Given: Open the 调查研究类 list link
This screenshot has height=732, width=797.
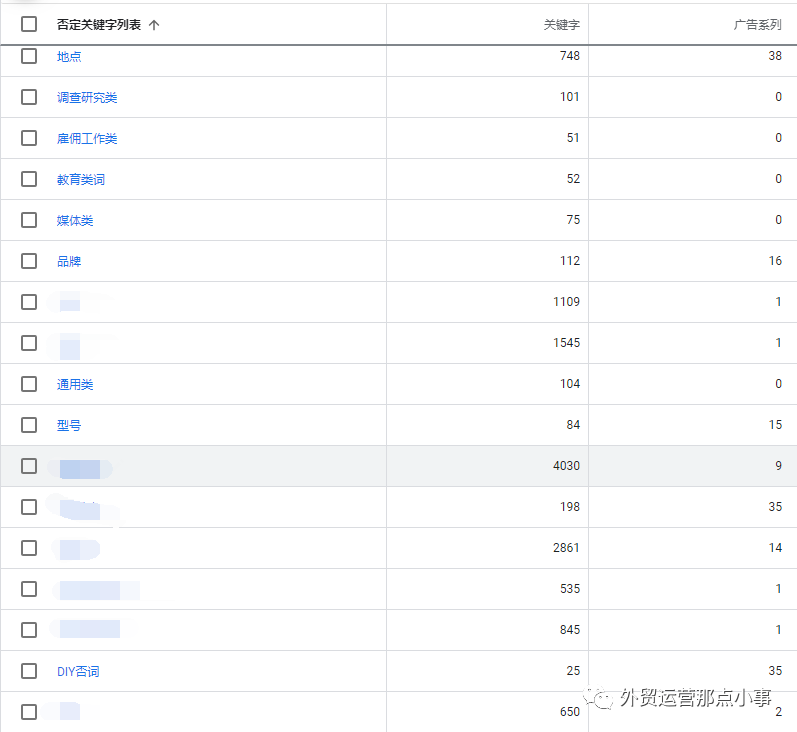Looking at the screenshot, I should 87,98.
